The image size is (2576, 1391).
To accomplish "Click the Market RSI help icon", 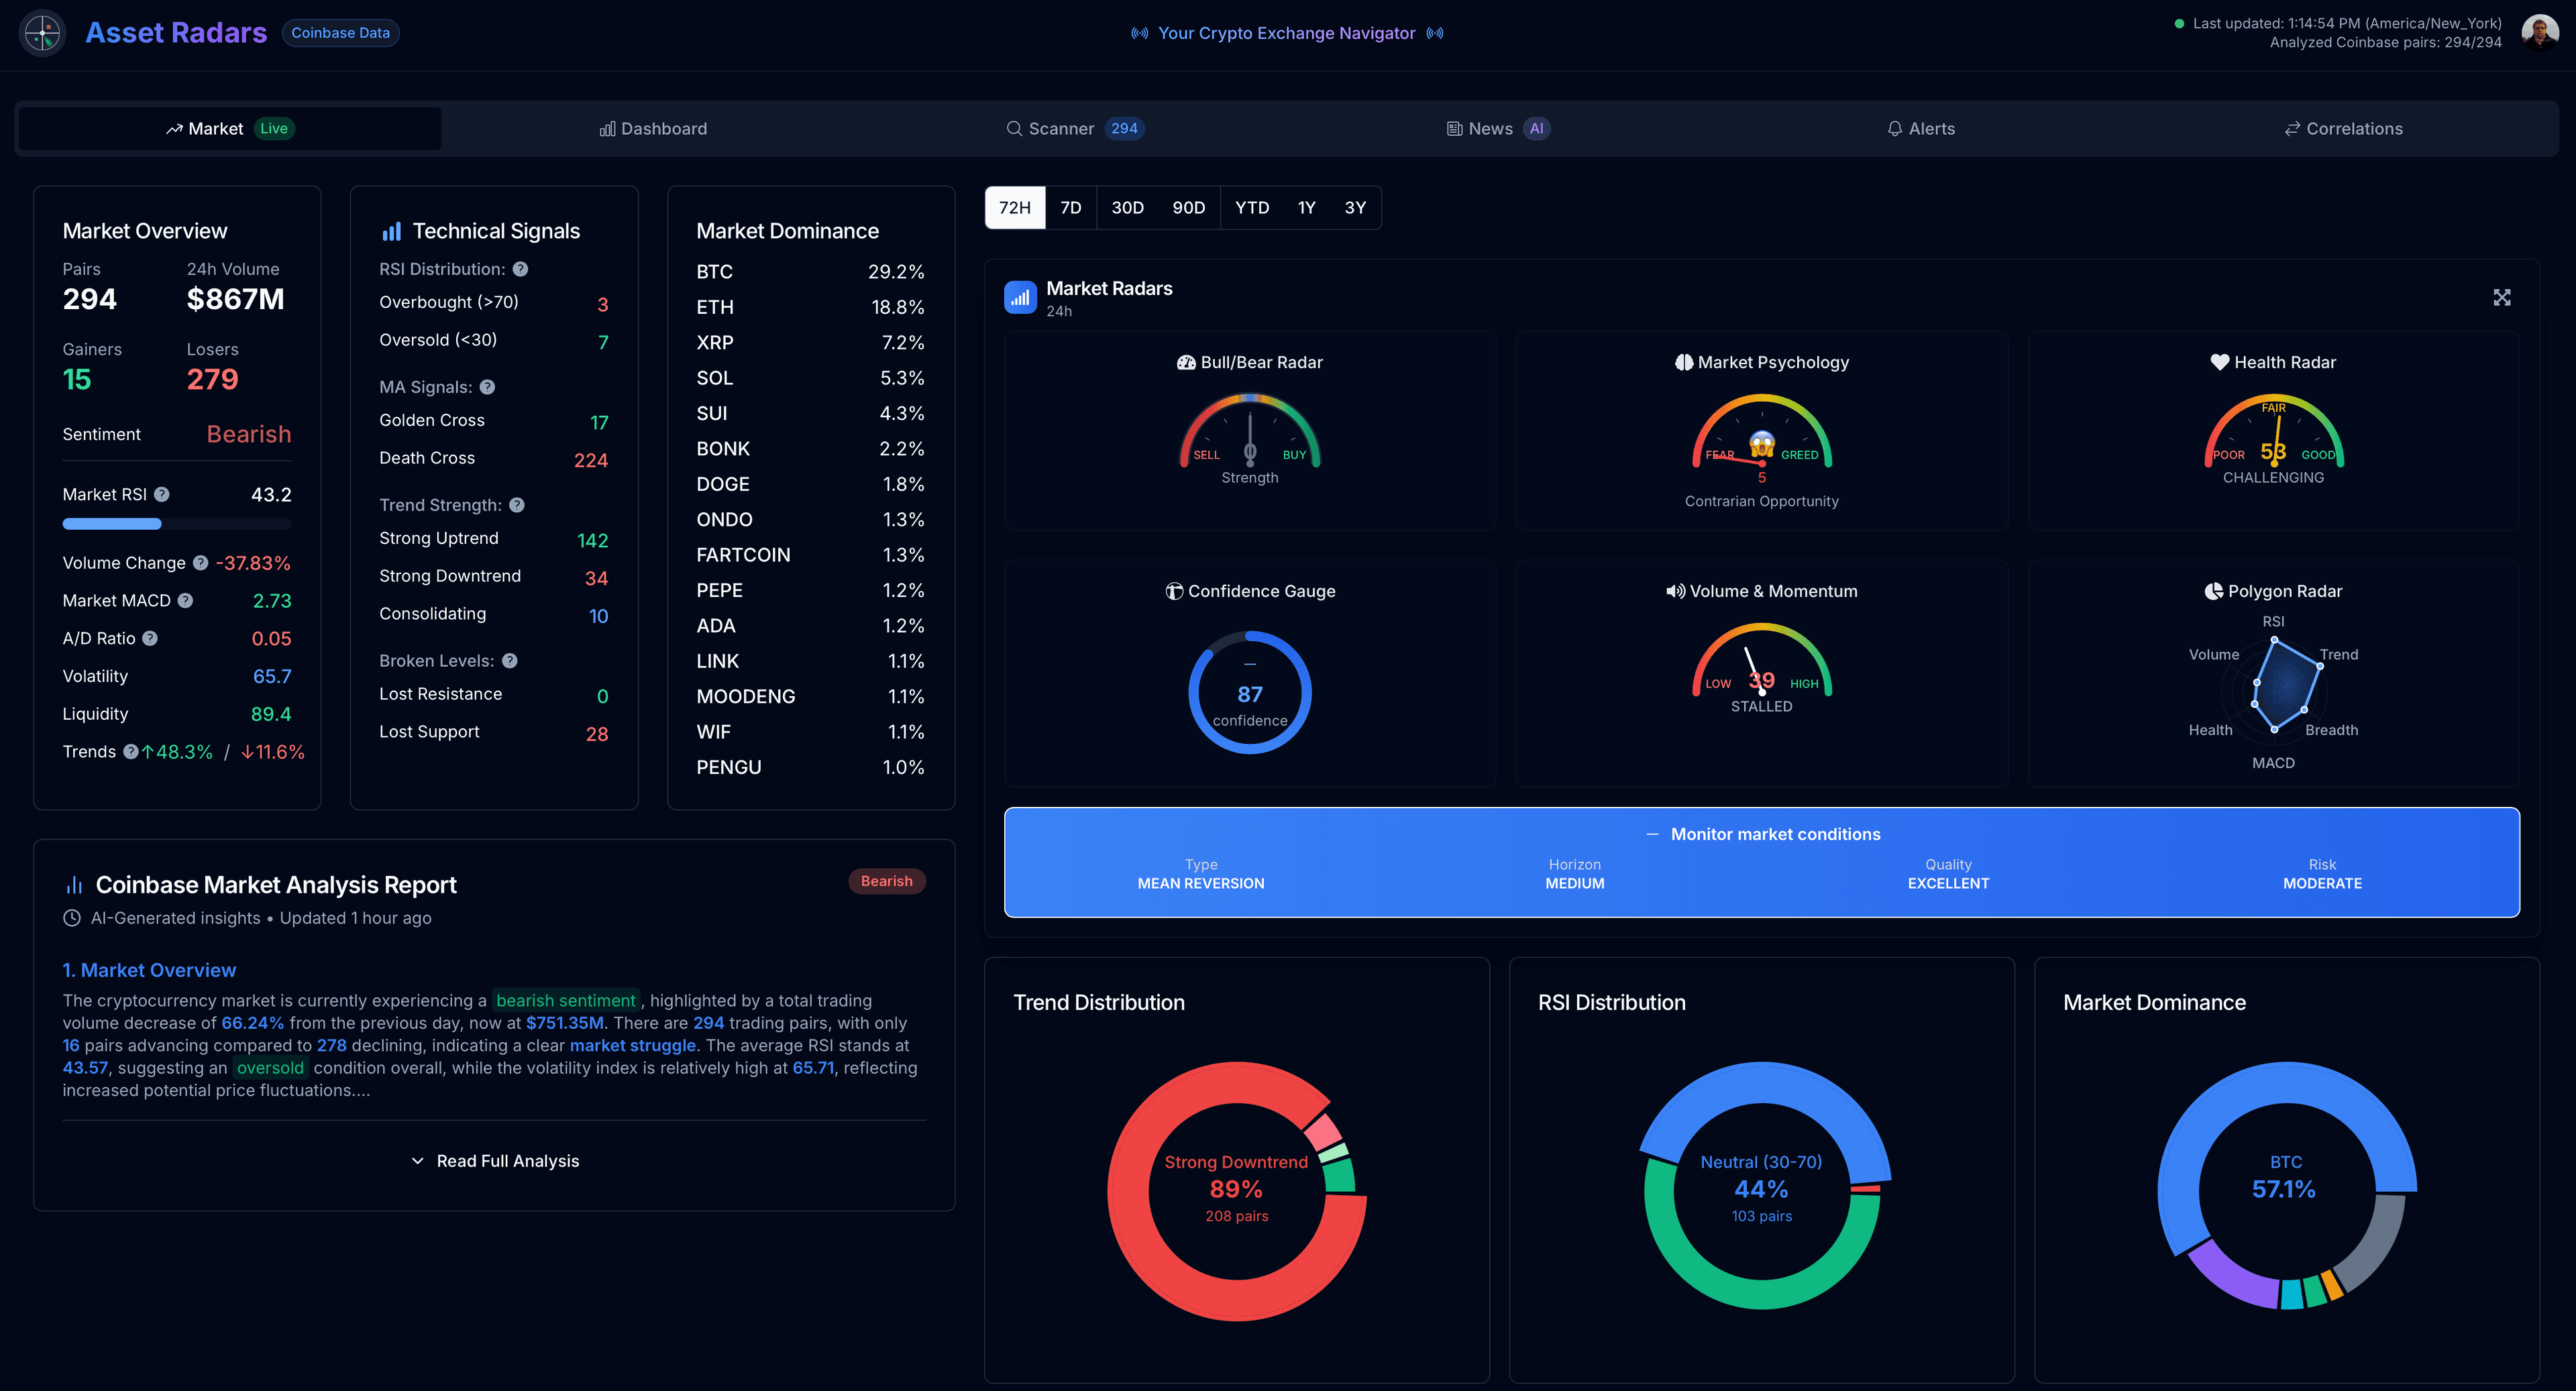I will tap(162, 494).
